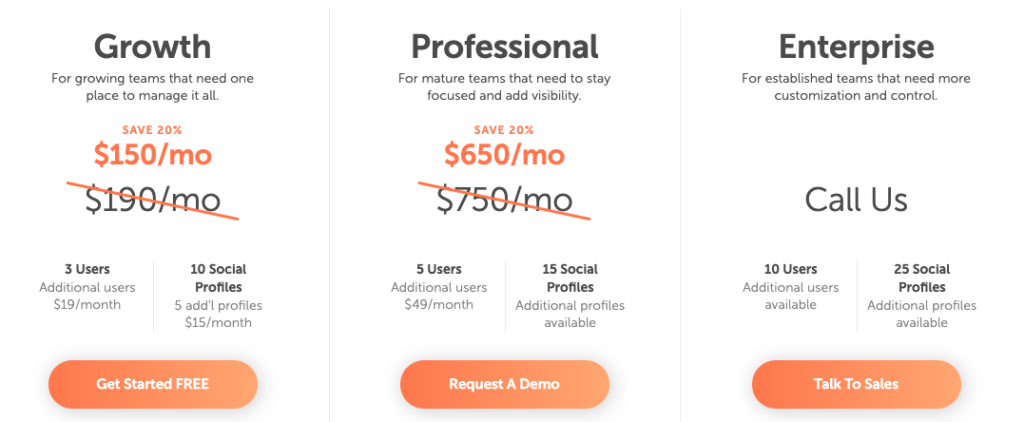Click the 'For growing teams' description
Screen dimensions: 1024x422
click(153, 87)
